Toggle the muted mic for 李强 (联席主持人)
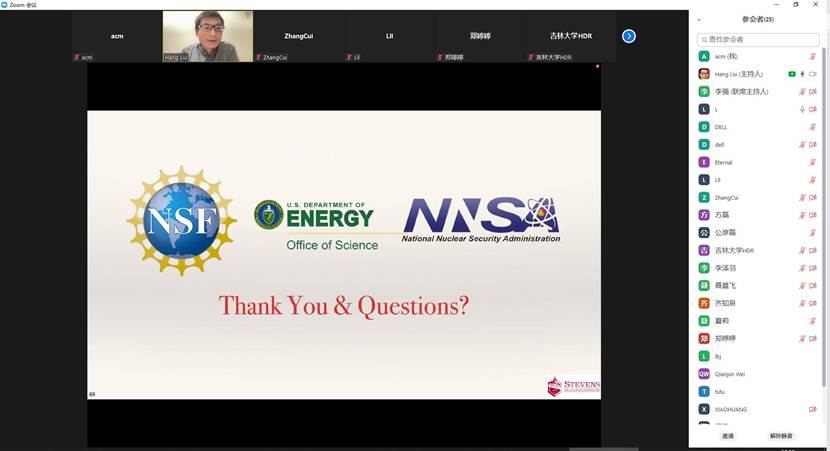 802,92
